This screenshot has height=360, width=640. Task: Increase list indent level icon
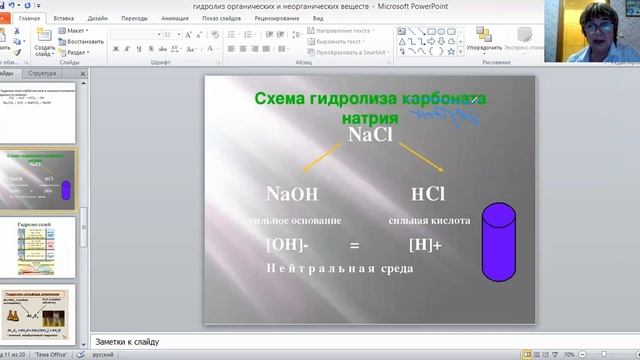click(x=280, y=35)
